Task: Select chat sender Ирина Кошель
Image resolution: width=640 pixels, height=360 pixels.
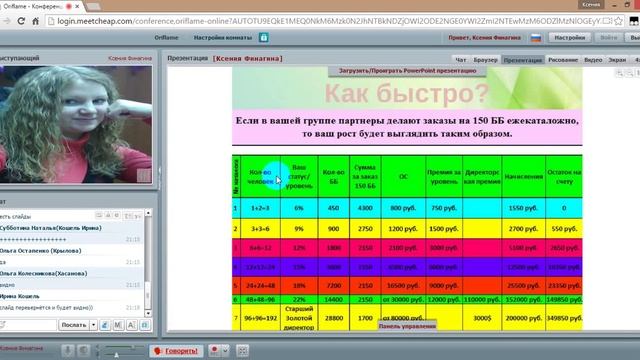Action: 20,296
